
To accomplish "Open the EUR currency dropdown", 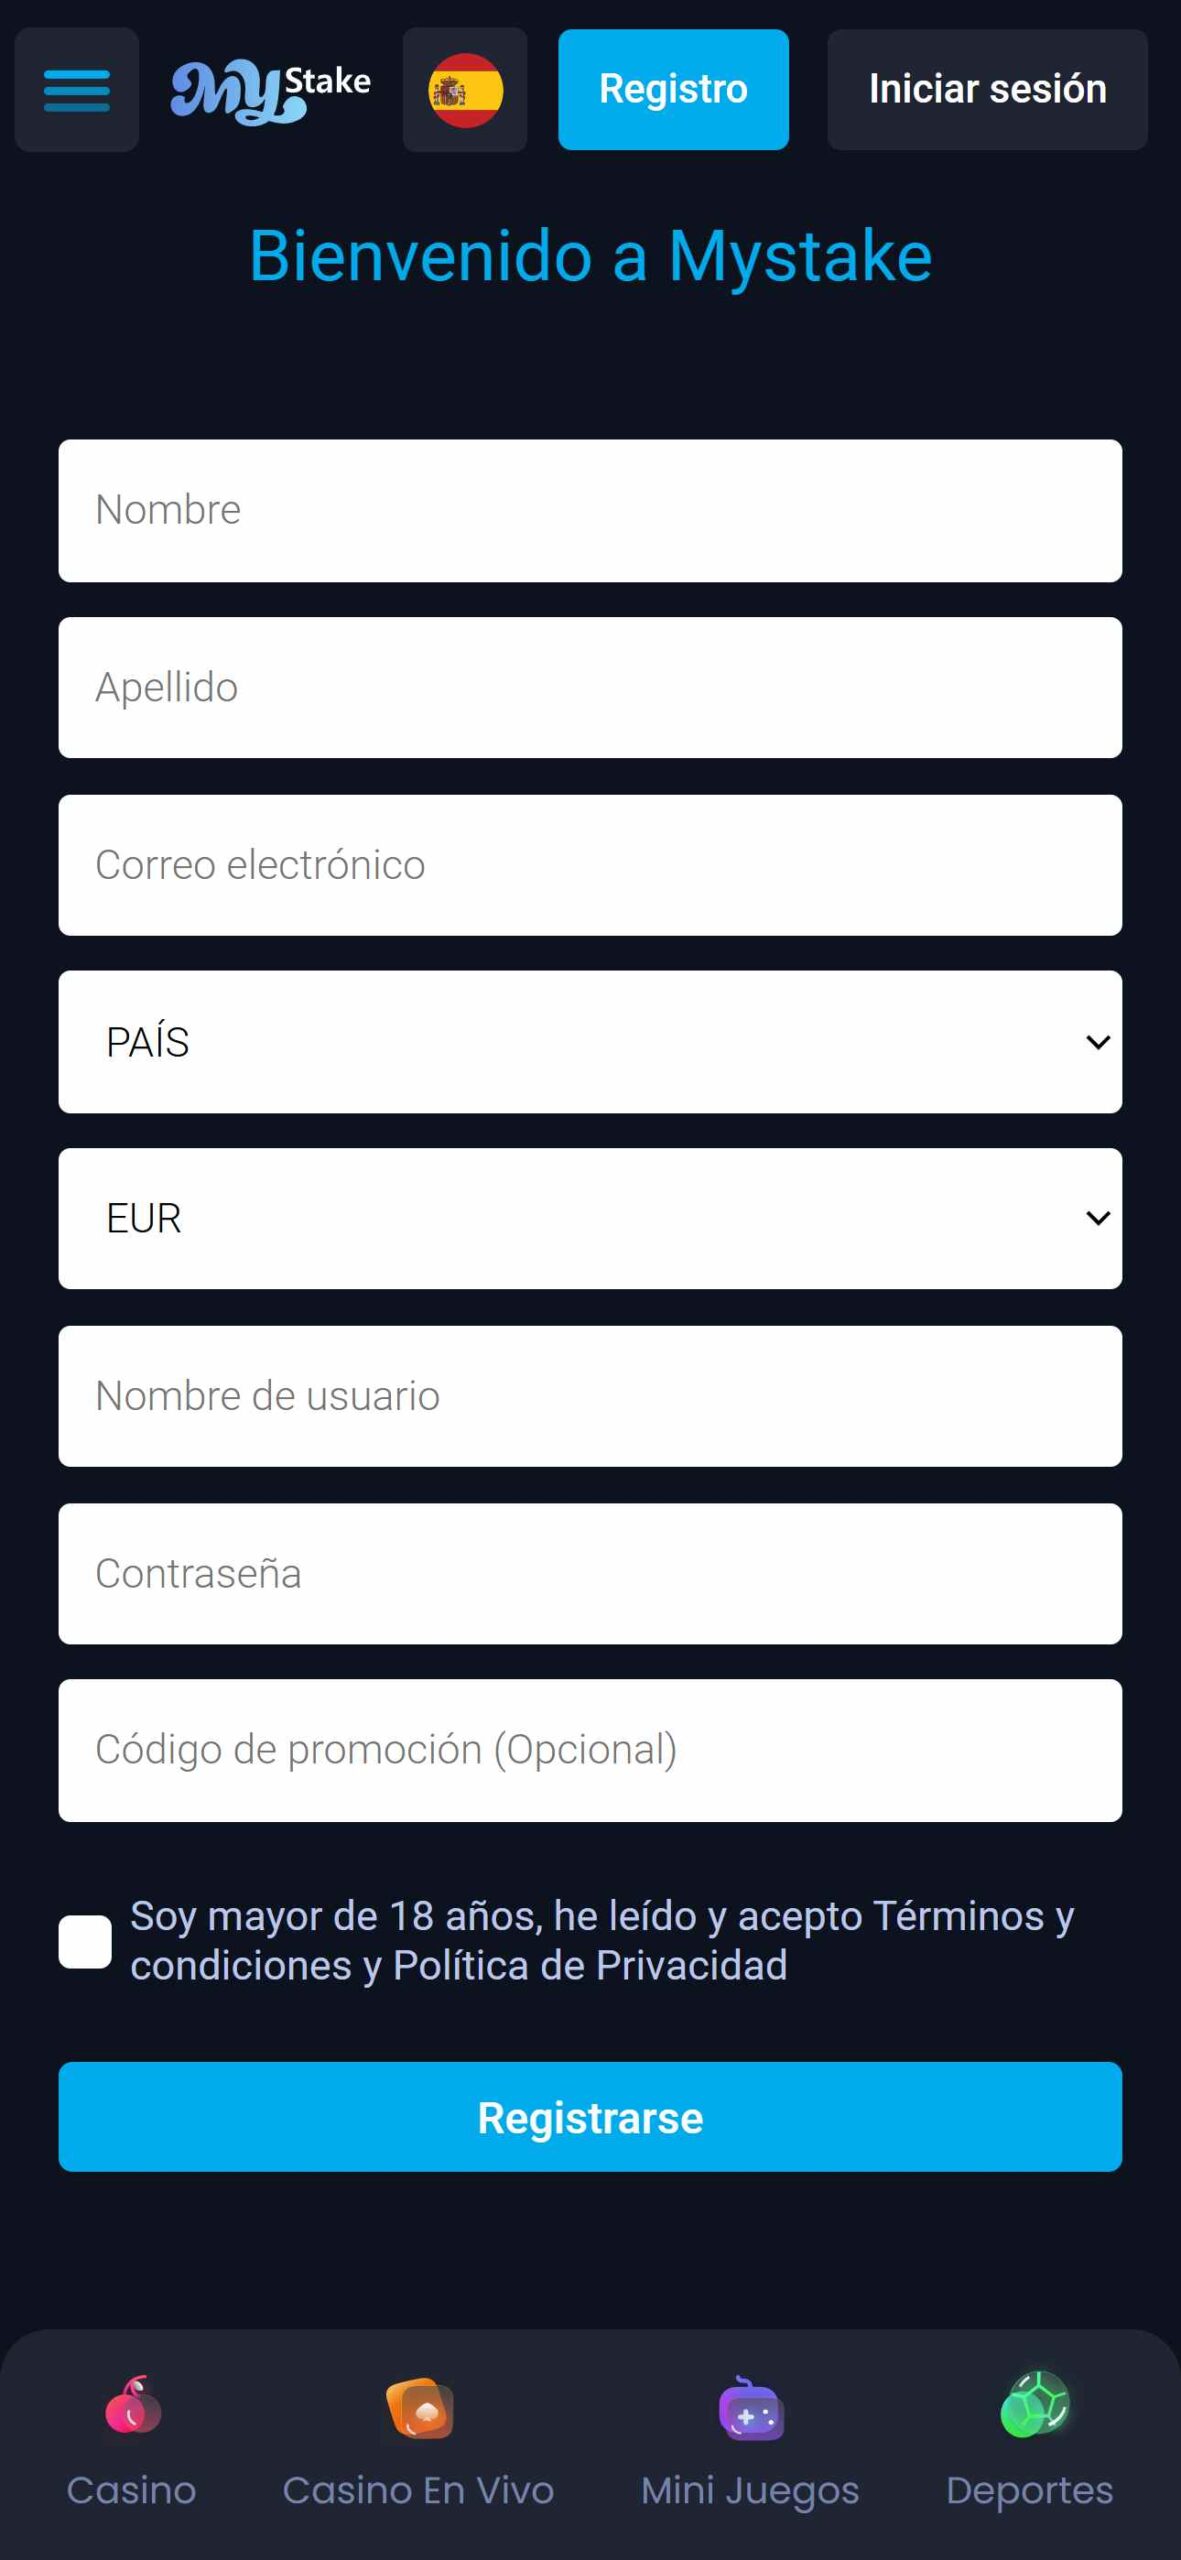I will [x=590, y=1218].
